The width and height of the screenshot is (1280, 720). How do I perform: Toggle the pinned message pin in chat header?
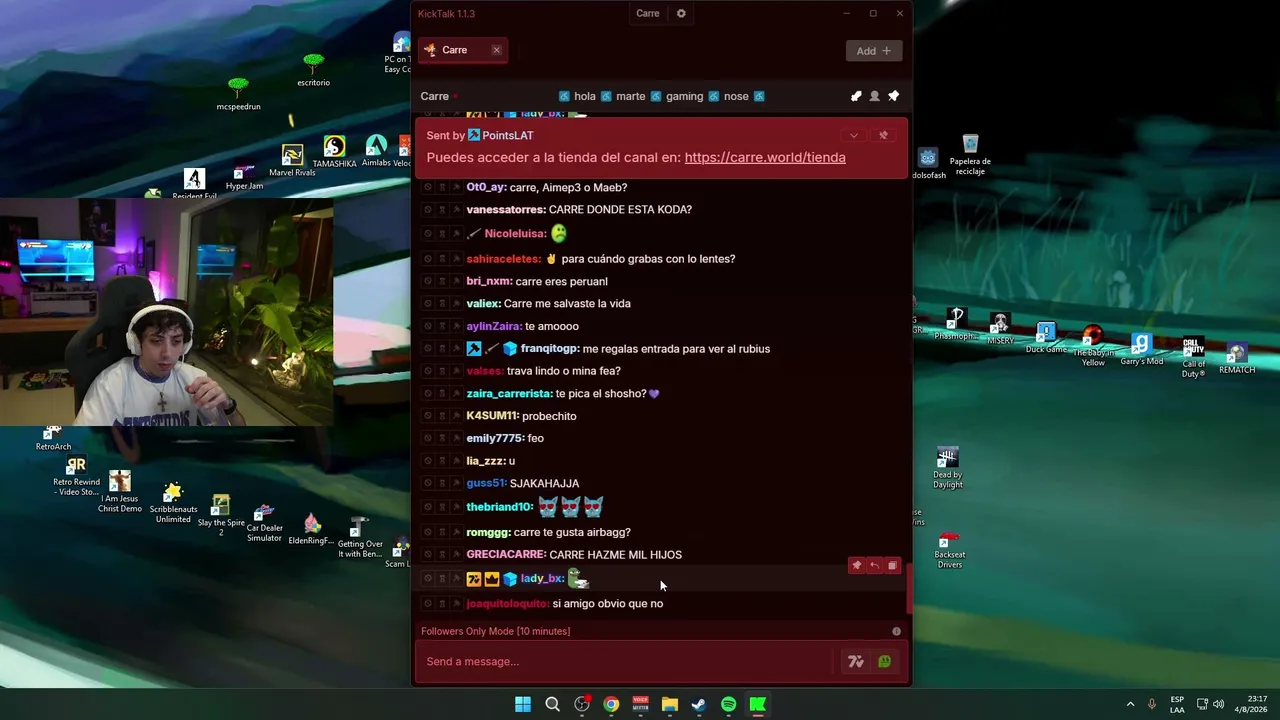point(893,96)
